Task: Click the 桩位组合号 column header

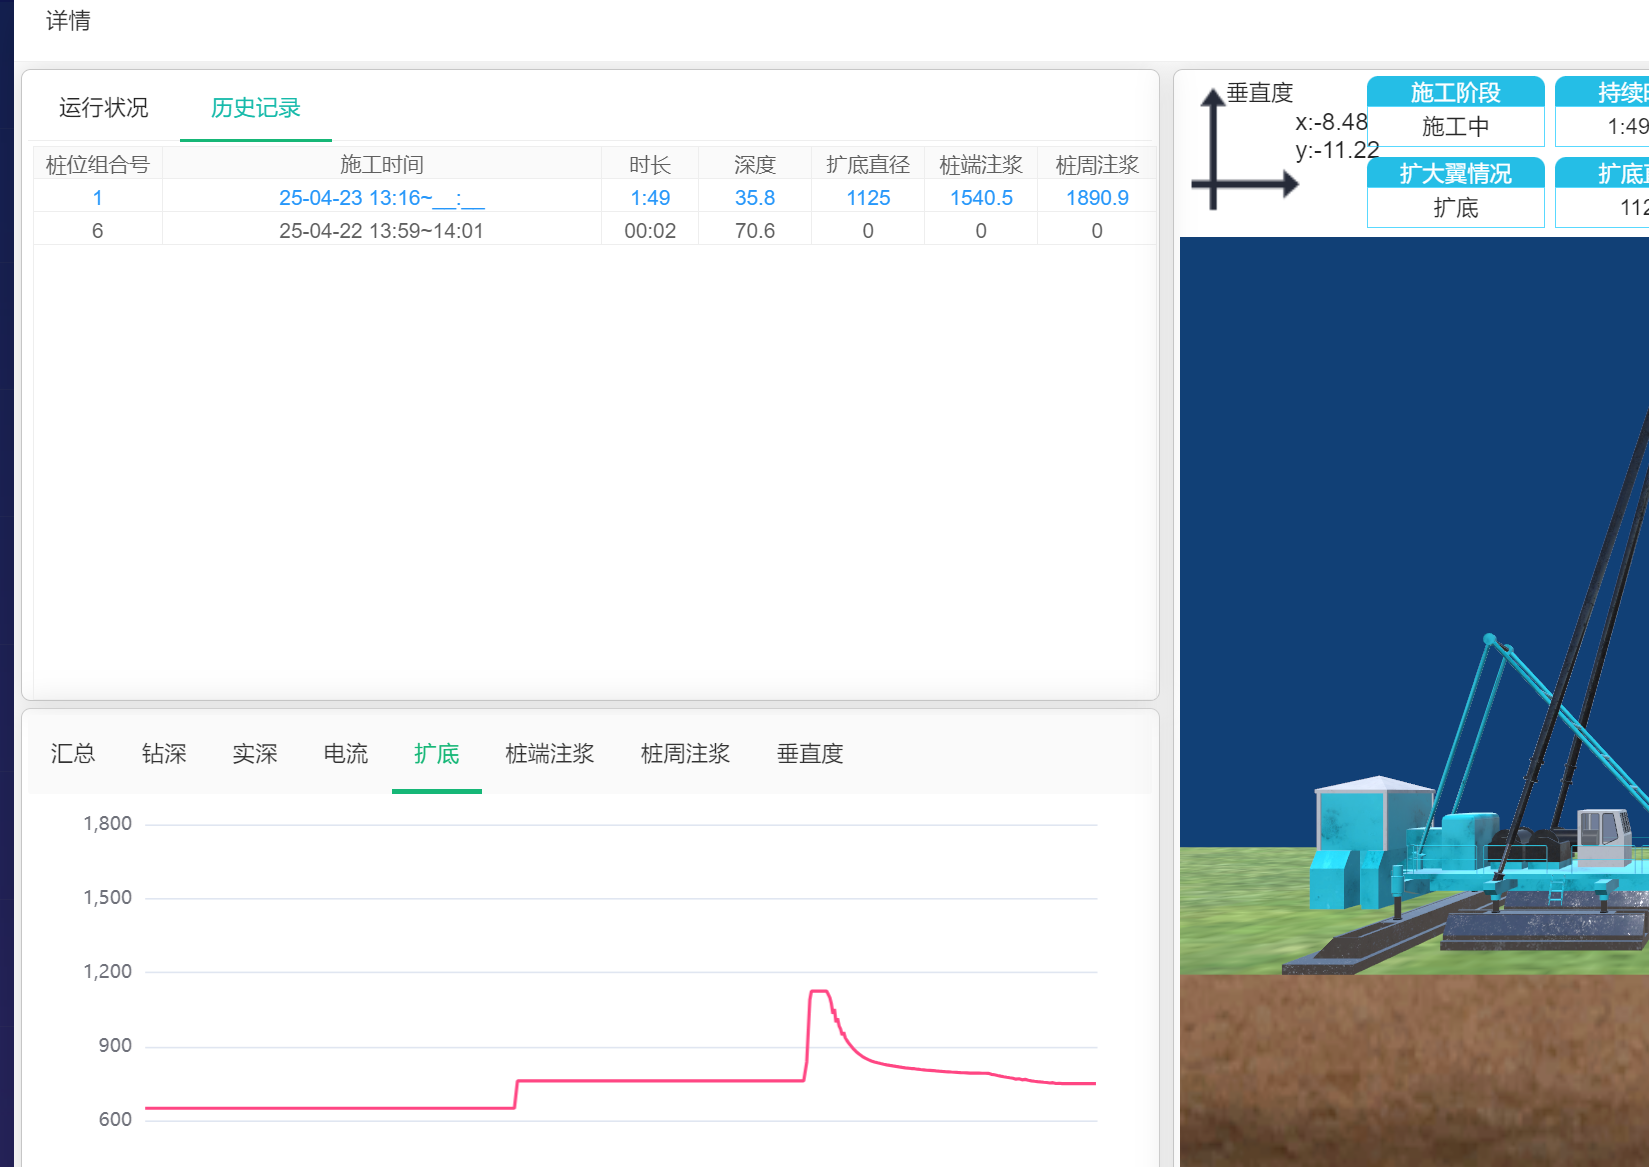Action: coord(98,165)
